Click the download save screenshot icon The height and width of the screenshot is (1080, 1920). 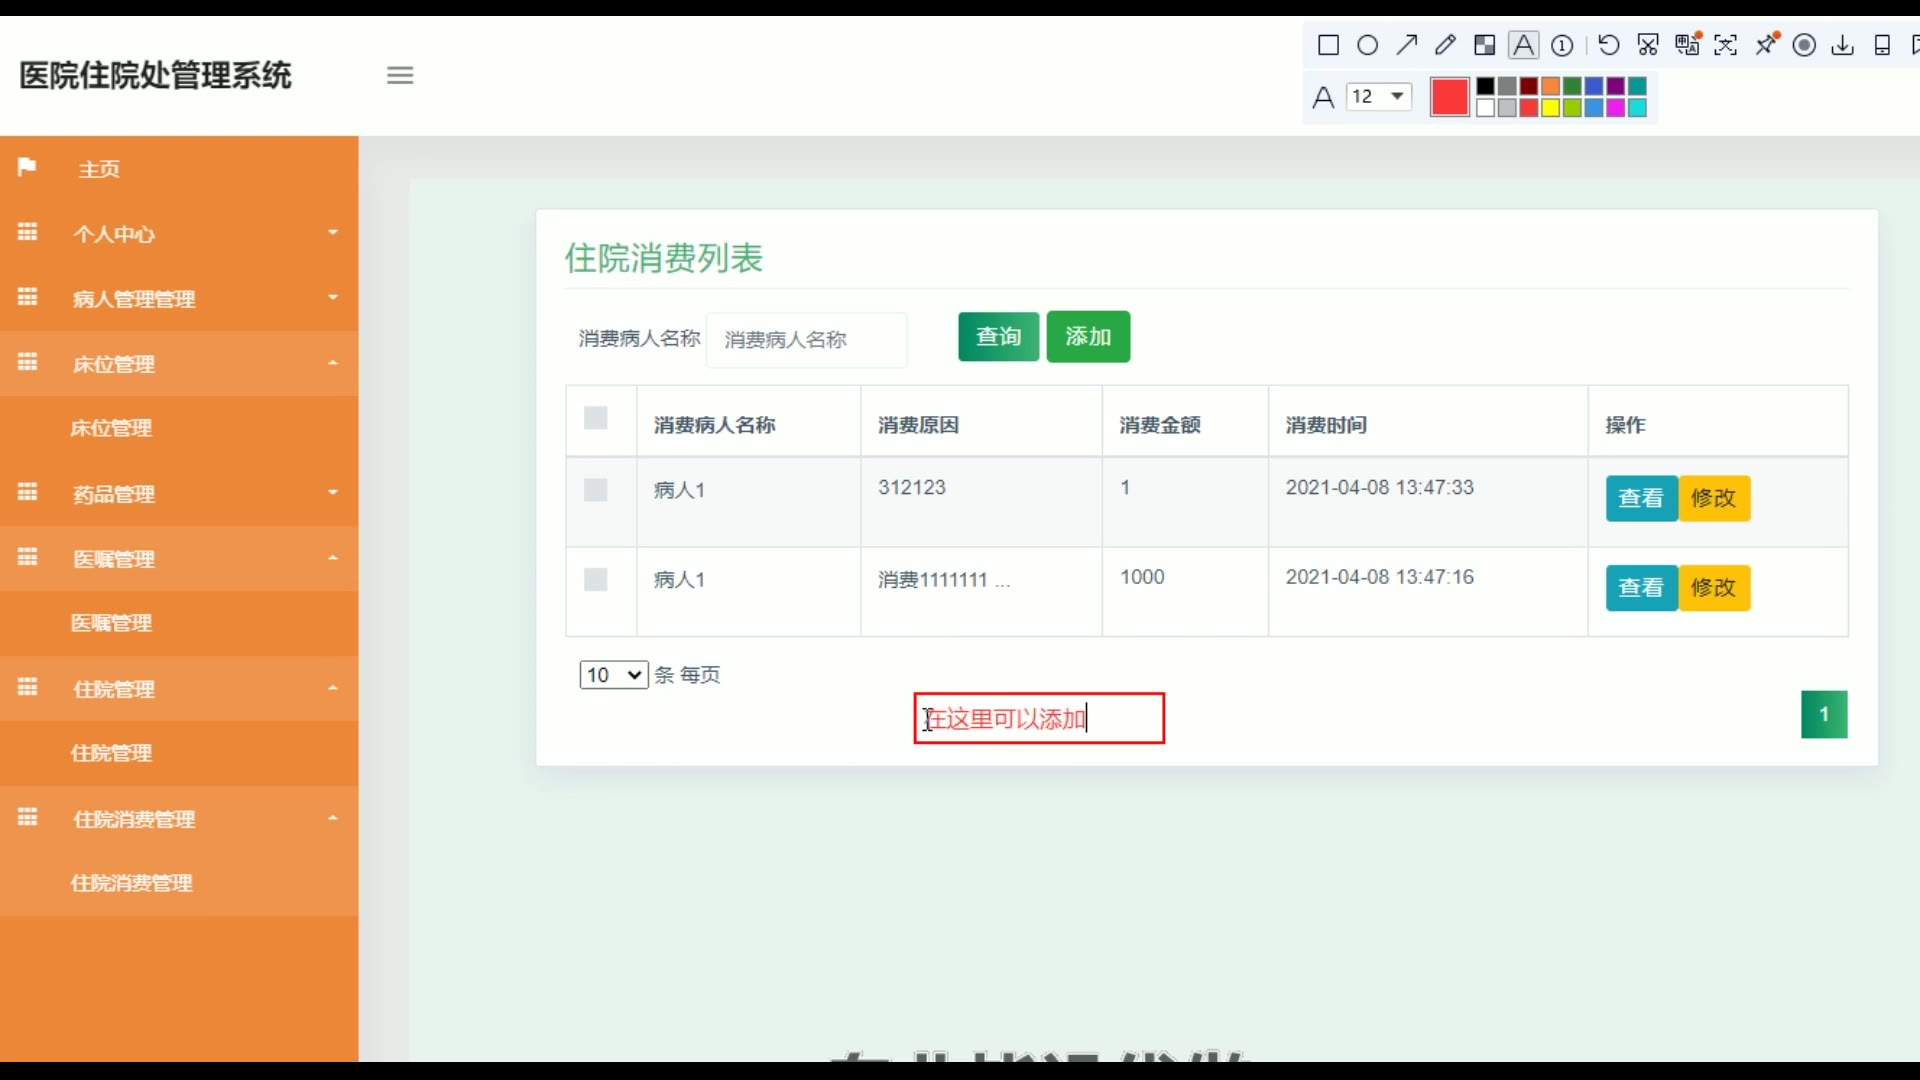1842,45
